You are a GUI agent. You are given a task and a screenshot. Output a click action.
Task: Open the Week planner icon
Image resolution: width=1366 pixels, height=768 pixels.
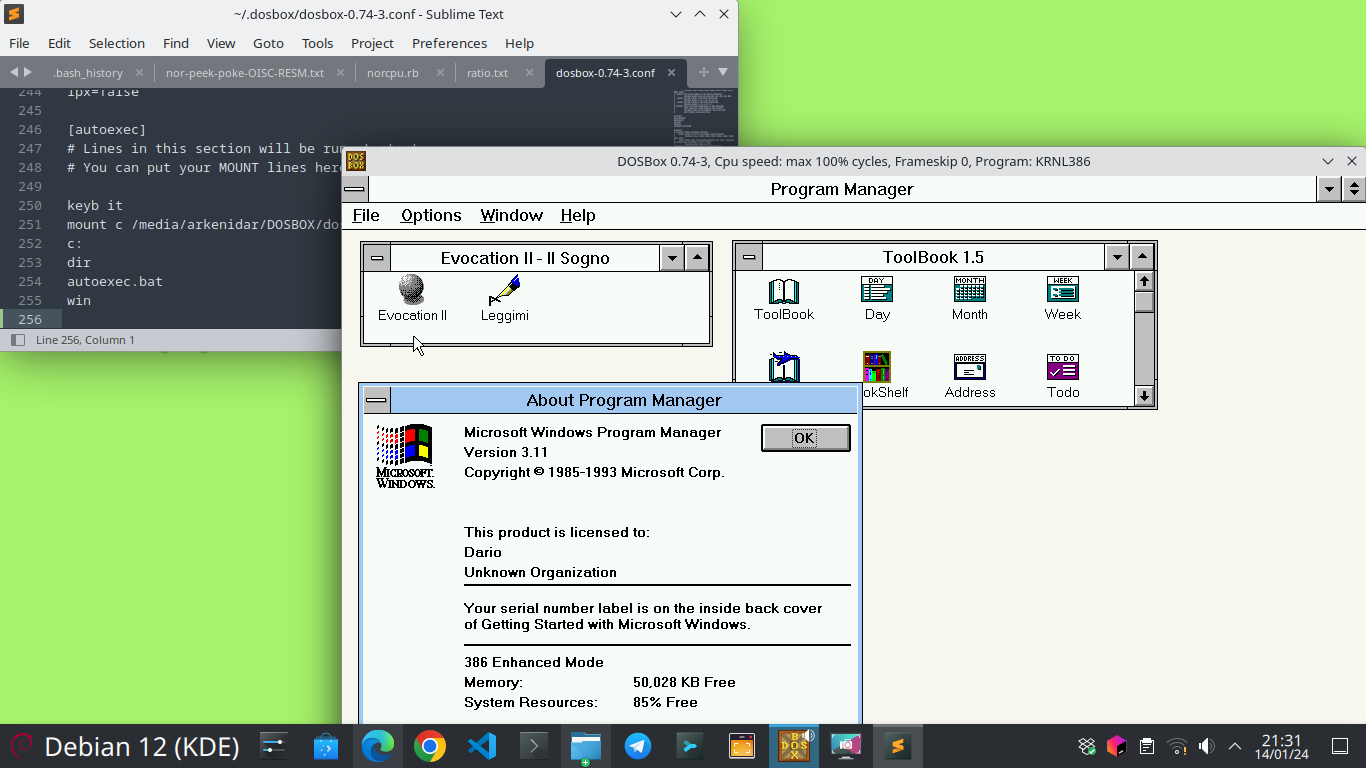1063,290
